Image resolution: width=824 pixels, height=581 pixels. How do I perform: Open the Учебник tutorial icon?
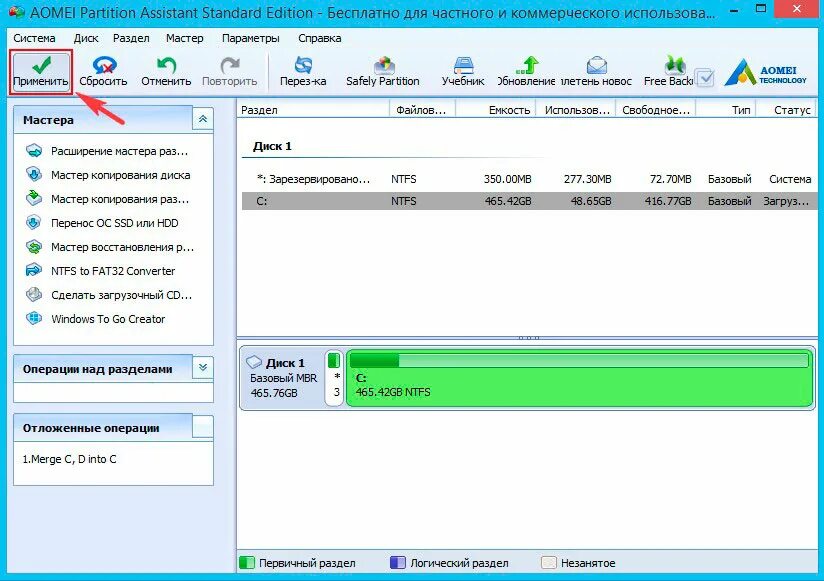tap(463, 72)
